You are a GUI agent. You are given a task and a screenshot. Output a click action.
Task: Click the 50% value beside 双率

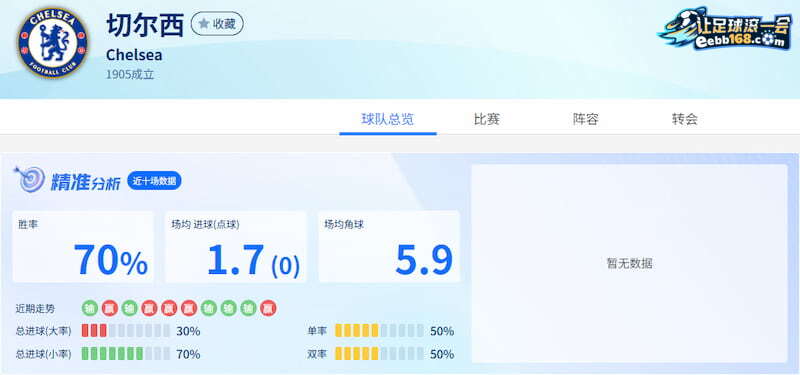442,354
